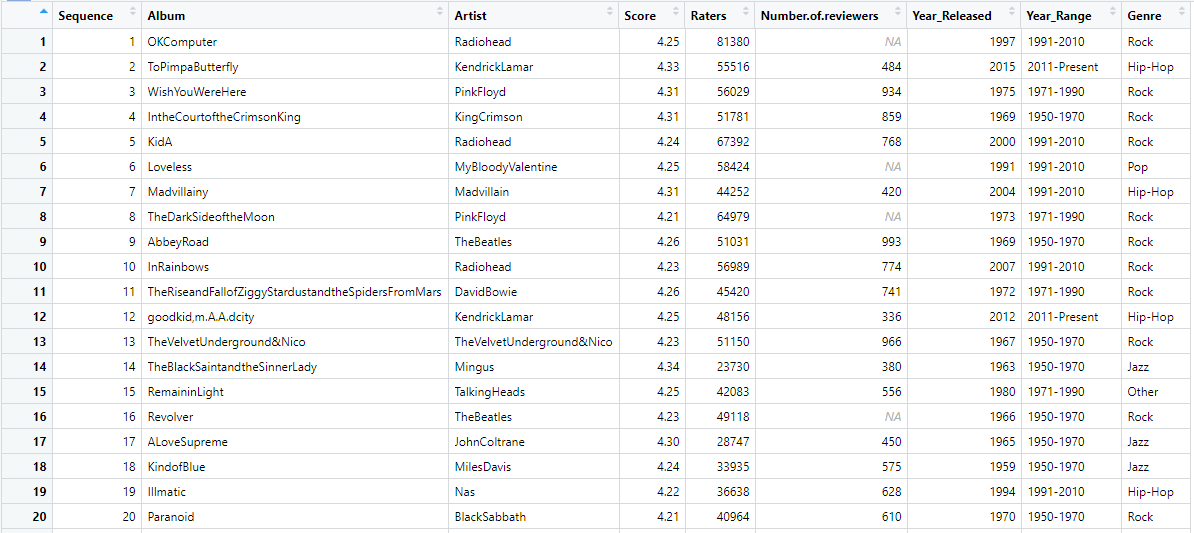The height and width of the screenshot is (533, 1194).
Task: Select the DavidBowie artist cell
Action: [x=533, y=292]
